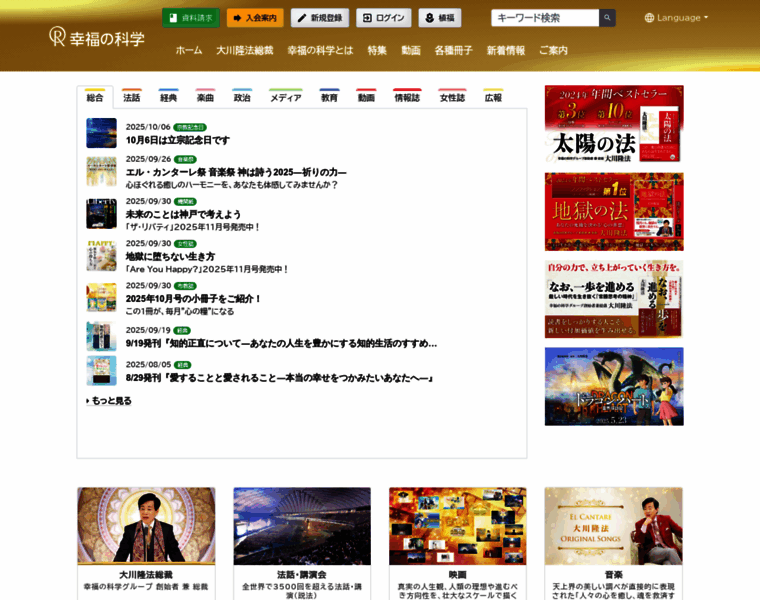
Task: Open the 入会案内 orange button
Action: [255, 18]
